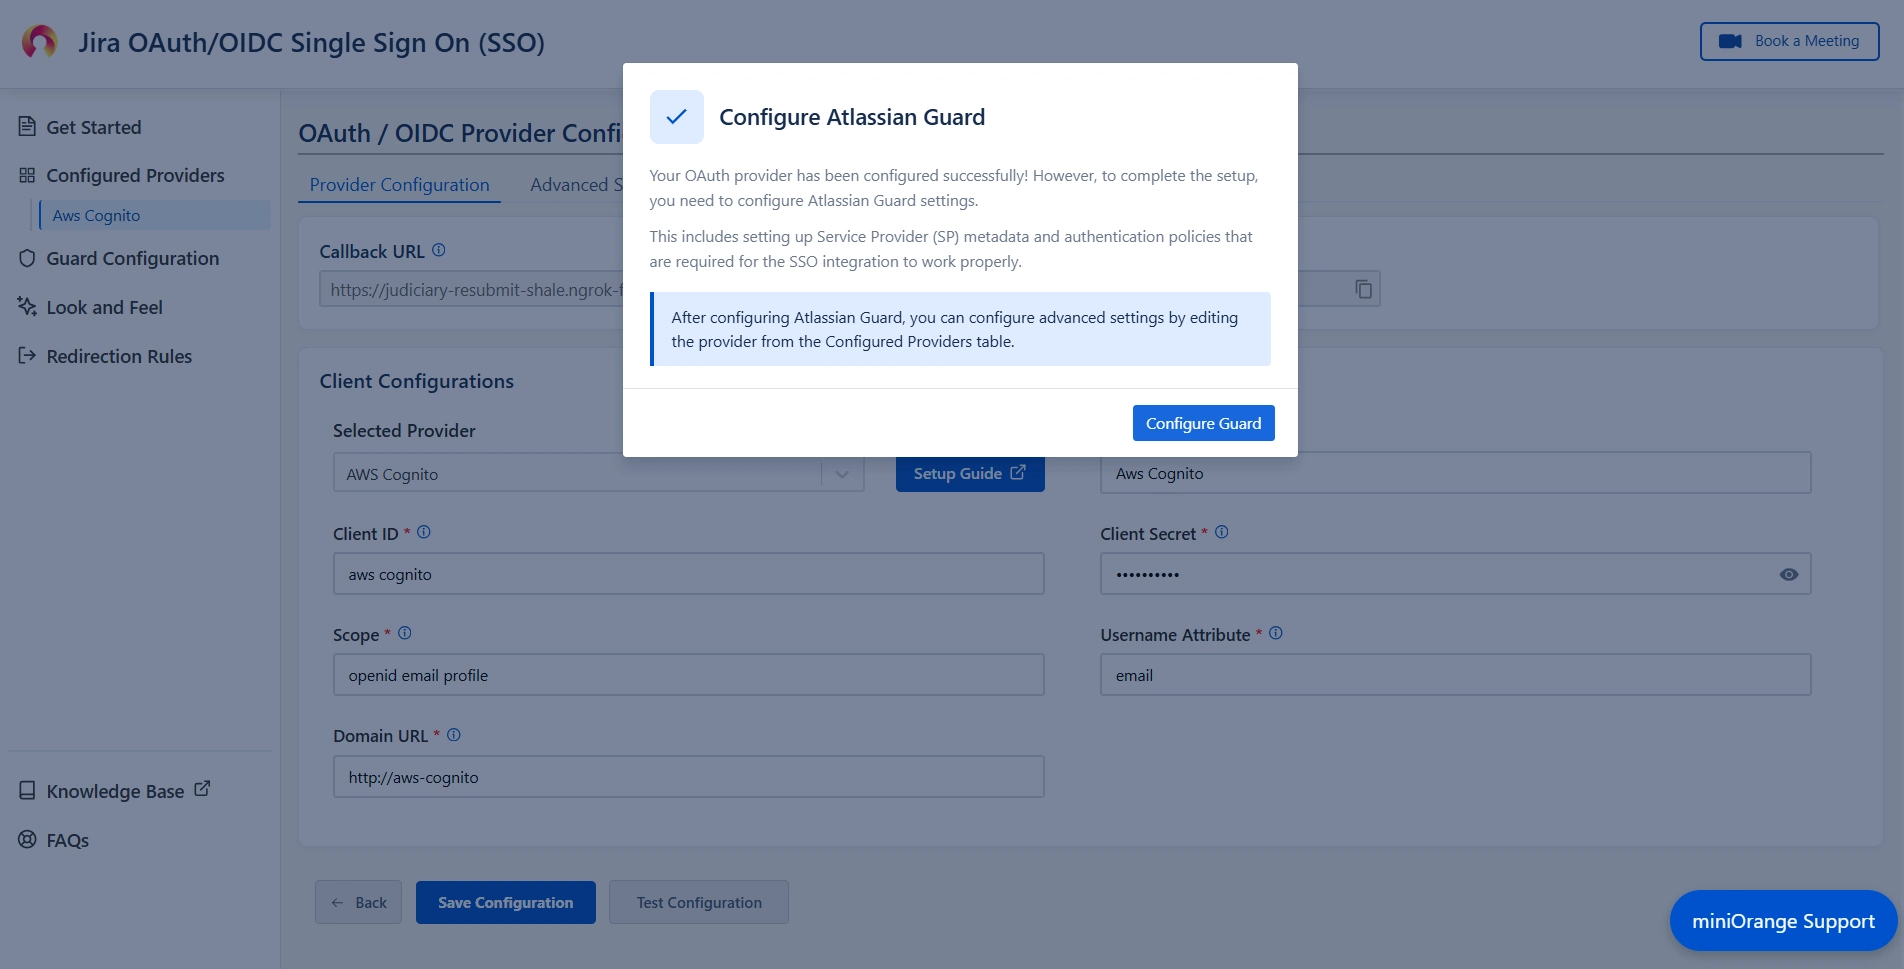1904x969 pixels.
Task: Open Get Started in sidebar
Action: click(x=93, y=127)
